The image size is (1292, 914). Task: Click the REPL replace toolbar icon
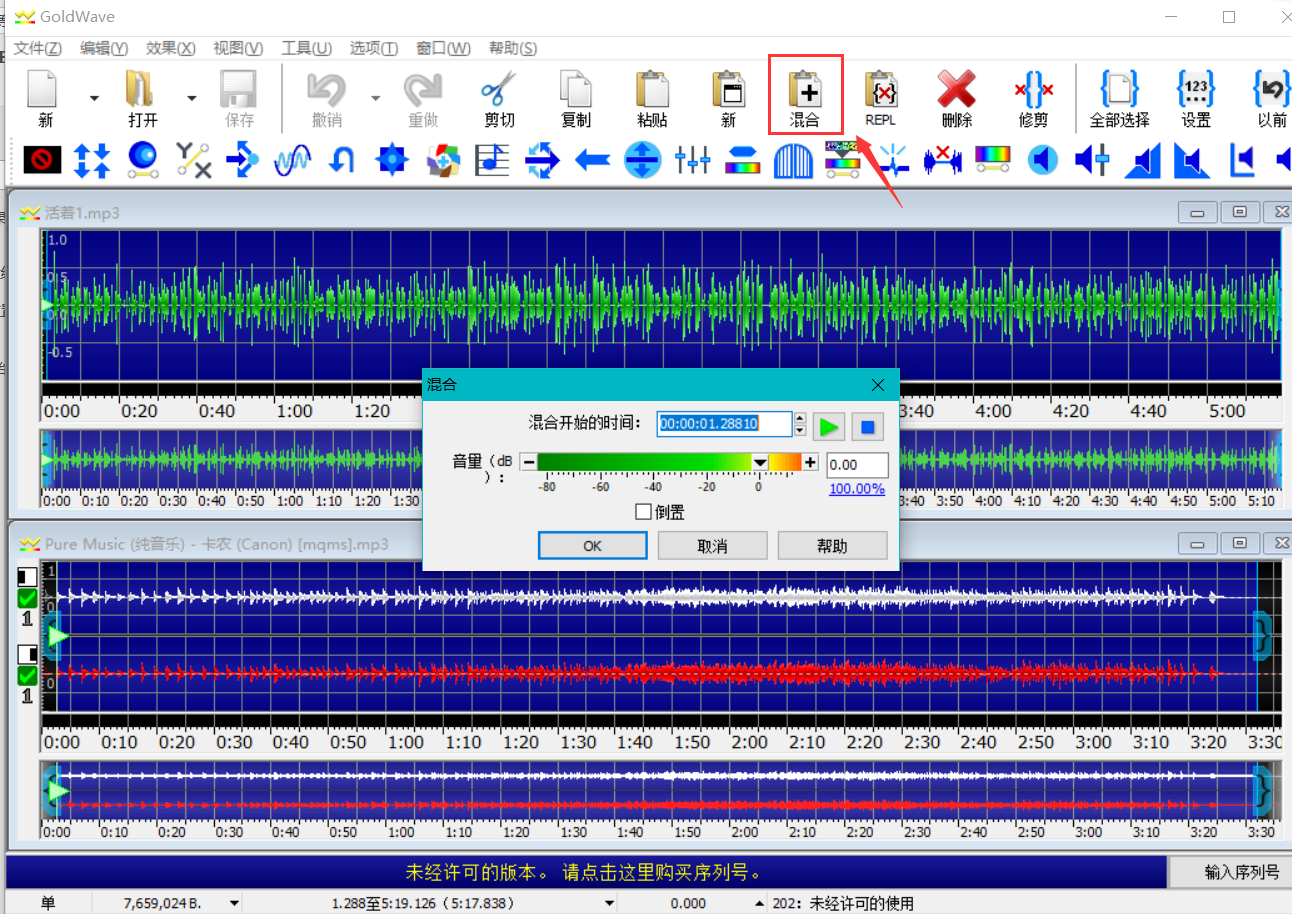pyautogui.click(x=880, y=94)
